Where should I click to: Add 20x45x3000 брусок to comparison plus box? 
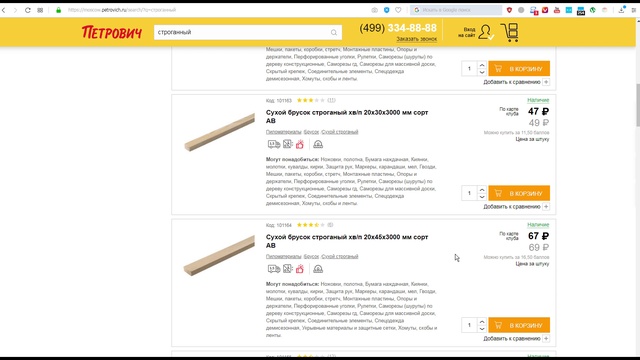coord(546,338)
